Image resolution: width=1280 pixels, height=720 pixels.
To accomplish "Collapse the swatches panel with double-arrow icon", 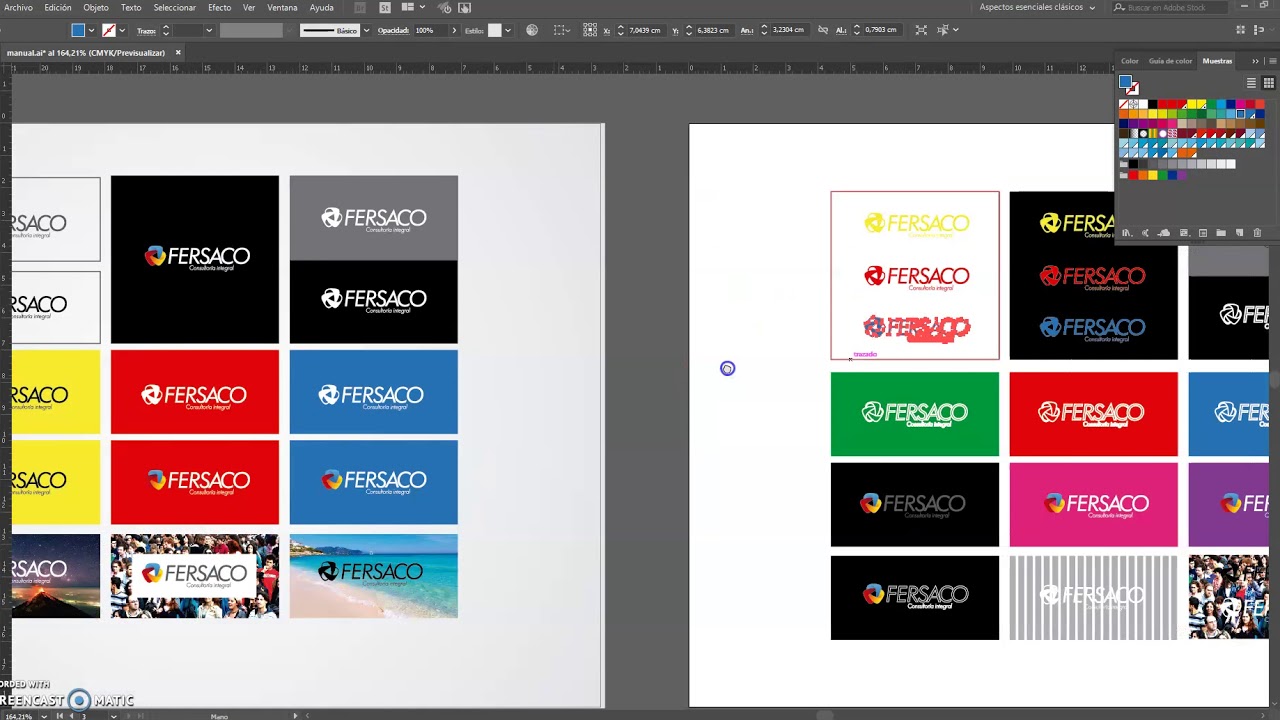I will point(1255,61).
